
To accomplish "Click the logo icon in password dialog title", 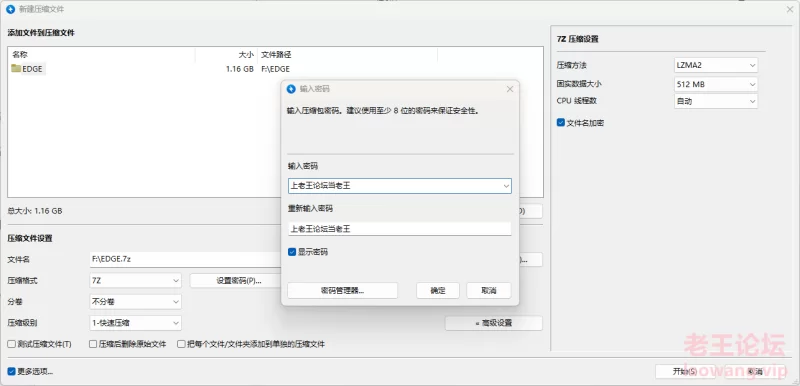I will pyautogui.click(x=291, y=89).
